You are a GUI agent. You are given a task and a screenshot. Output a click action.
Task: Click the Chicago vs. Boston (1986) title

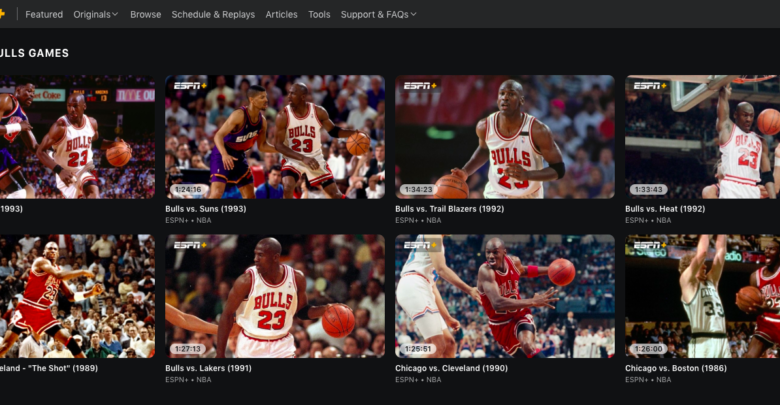[676, 368]
